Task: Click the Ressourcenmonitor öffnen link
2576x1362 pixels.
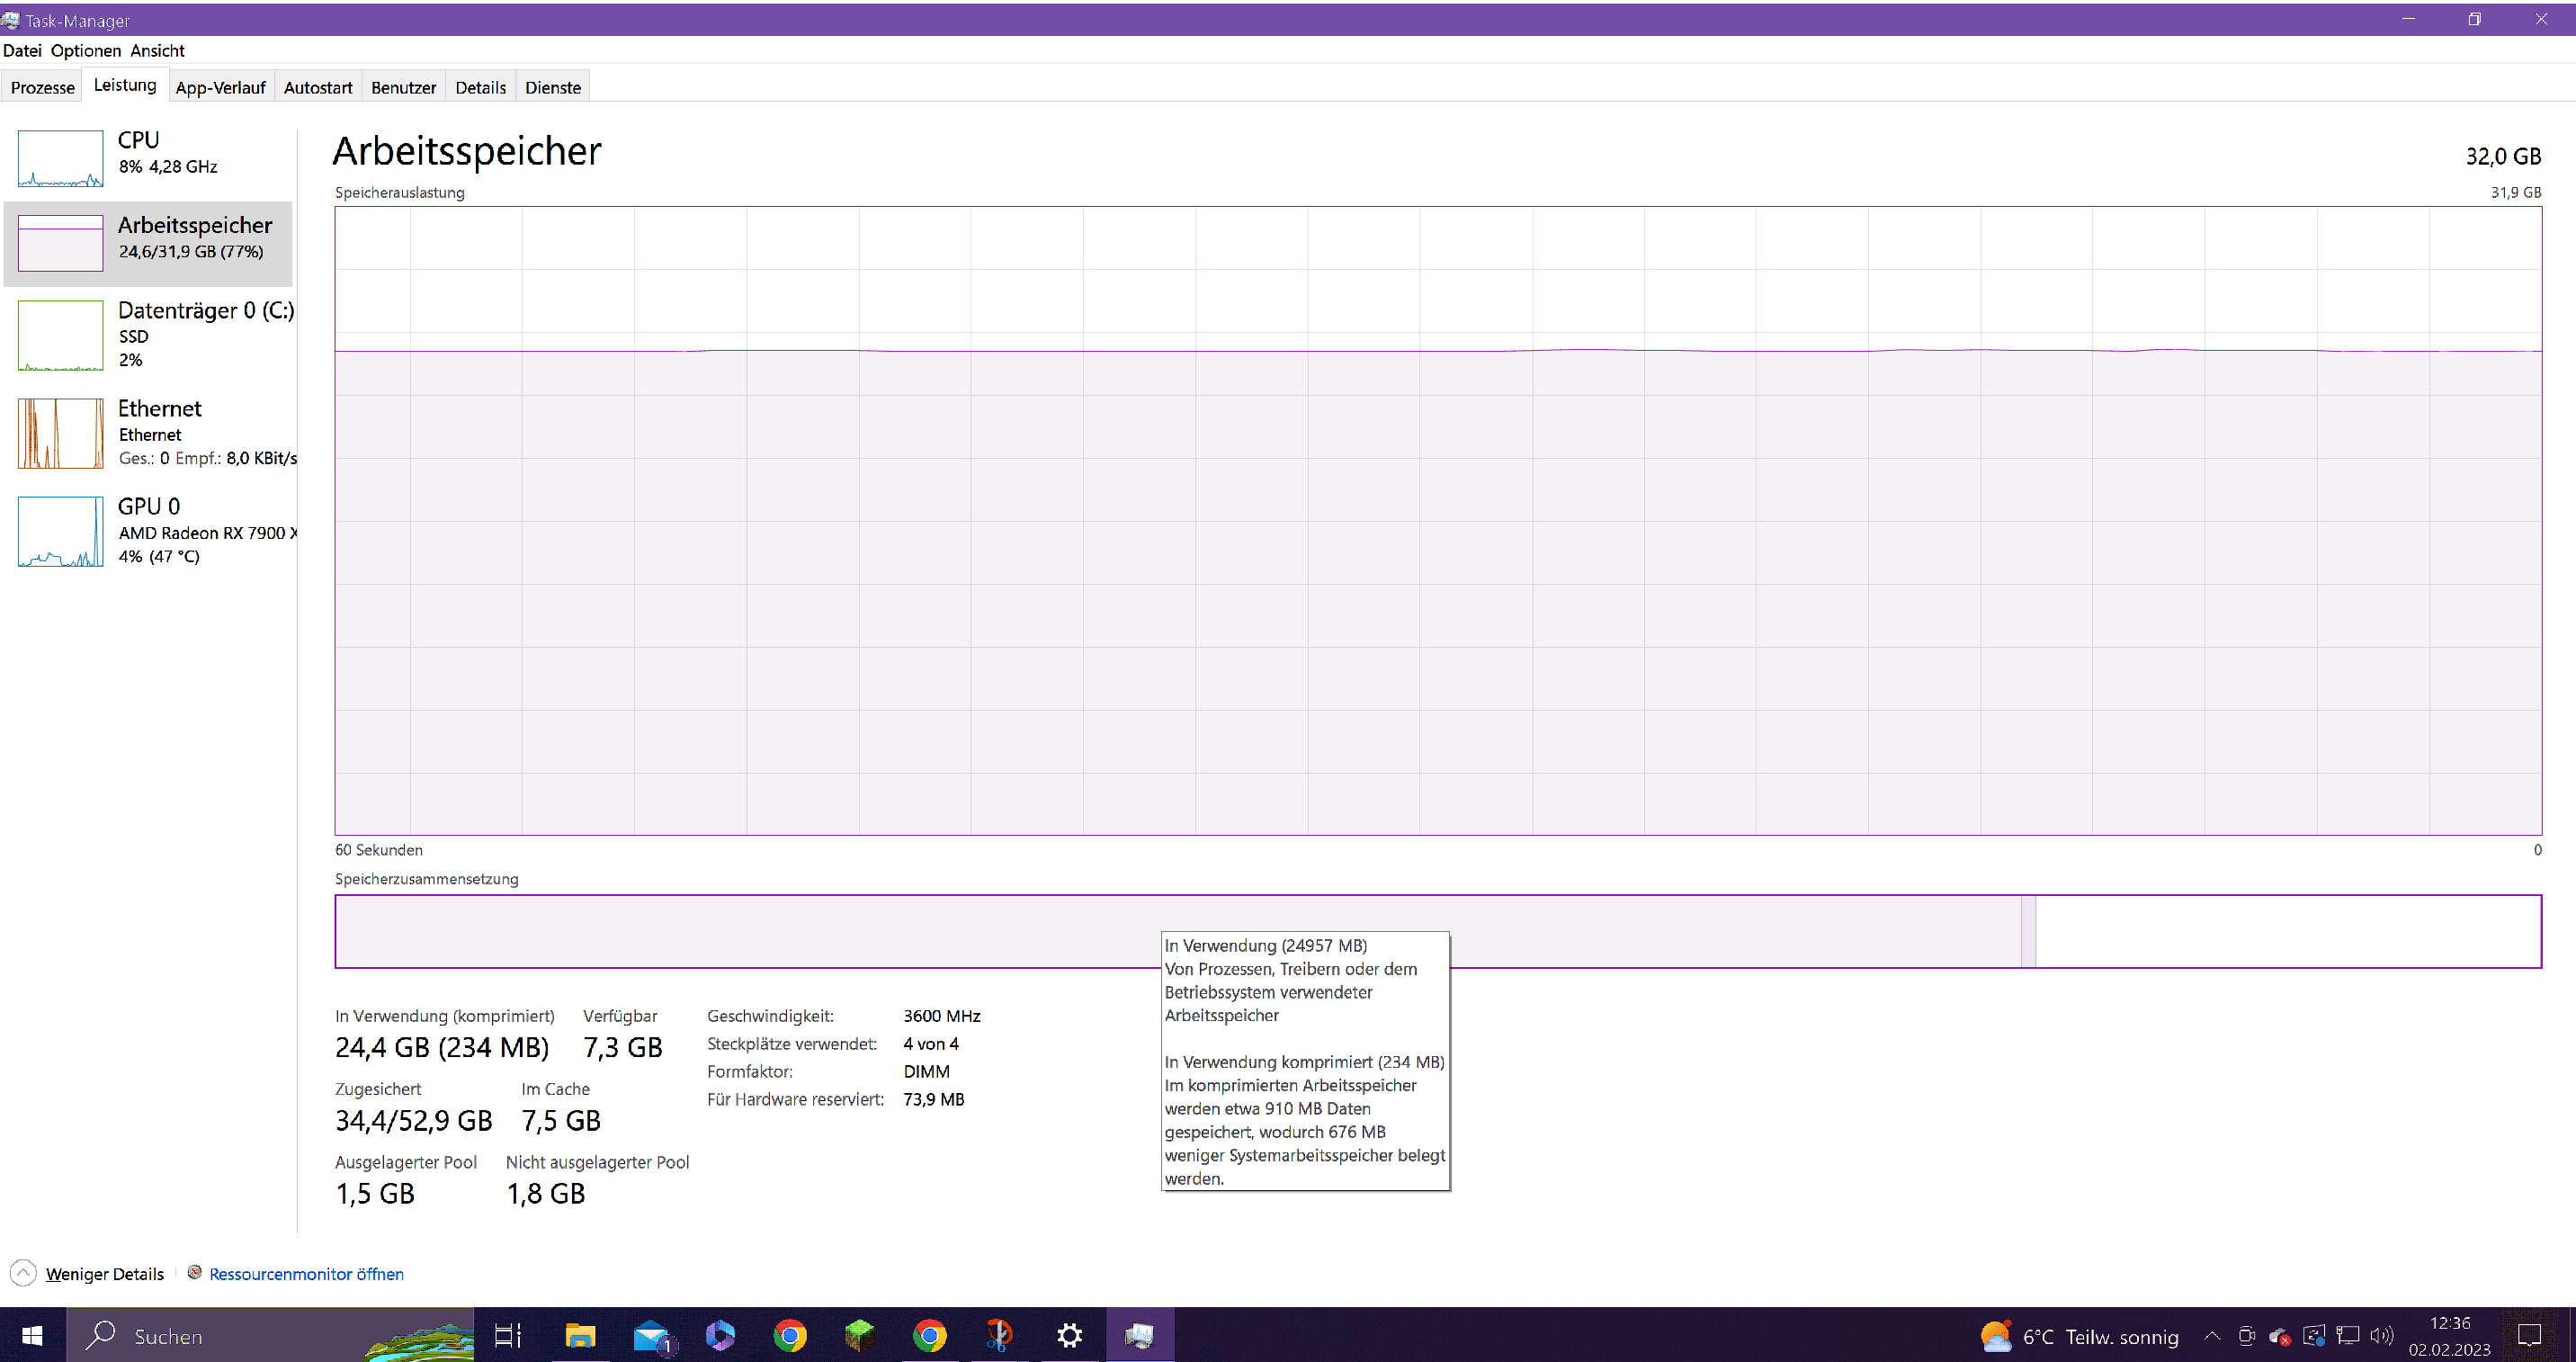Action: [306, 1274]
